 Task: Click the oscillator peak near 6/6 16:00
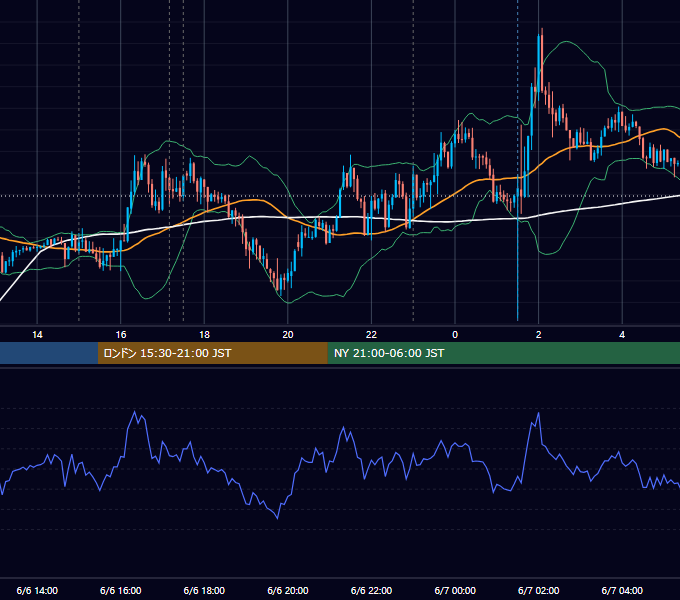click(135, 412)
